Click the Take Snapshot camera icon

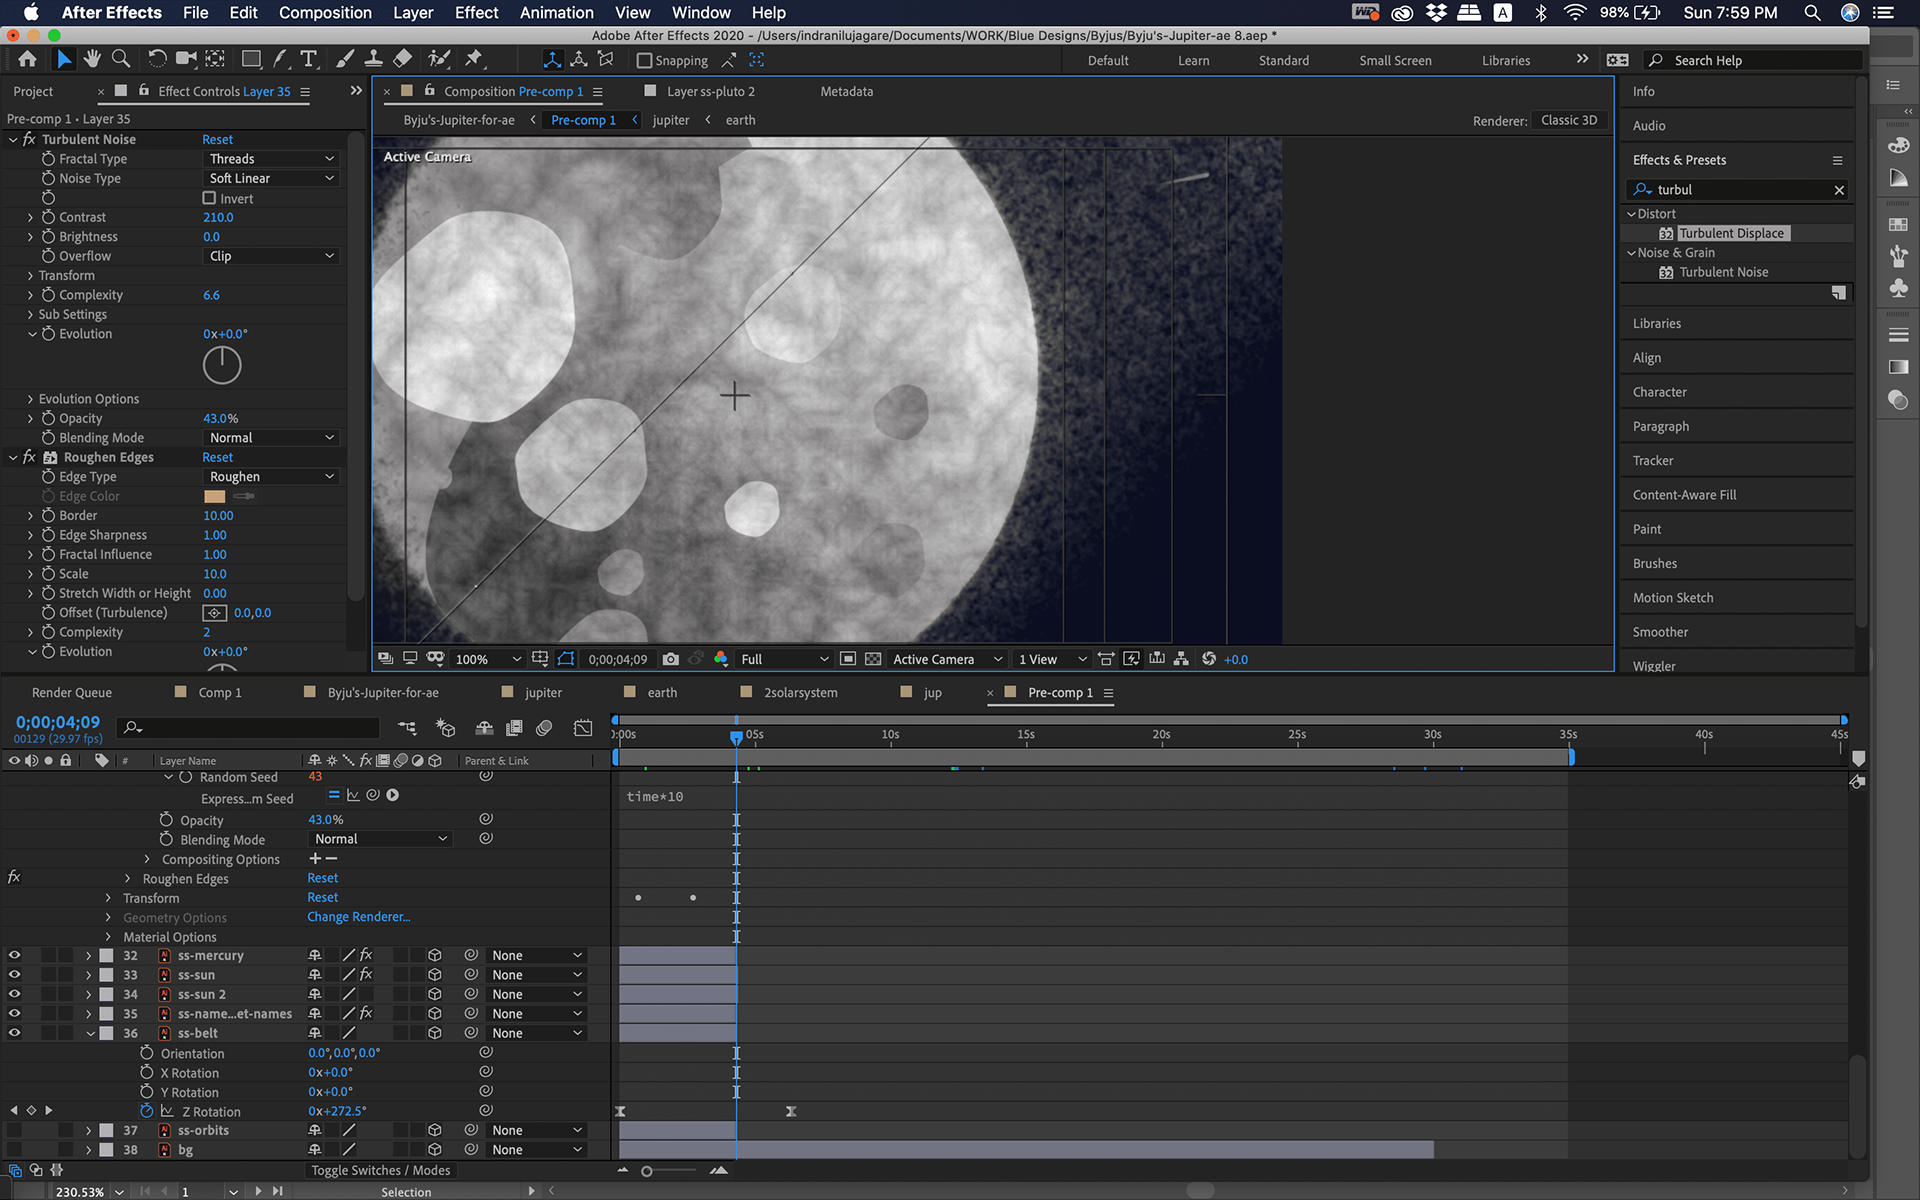[x=671, y=659]
